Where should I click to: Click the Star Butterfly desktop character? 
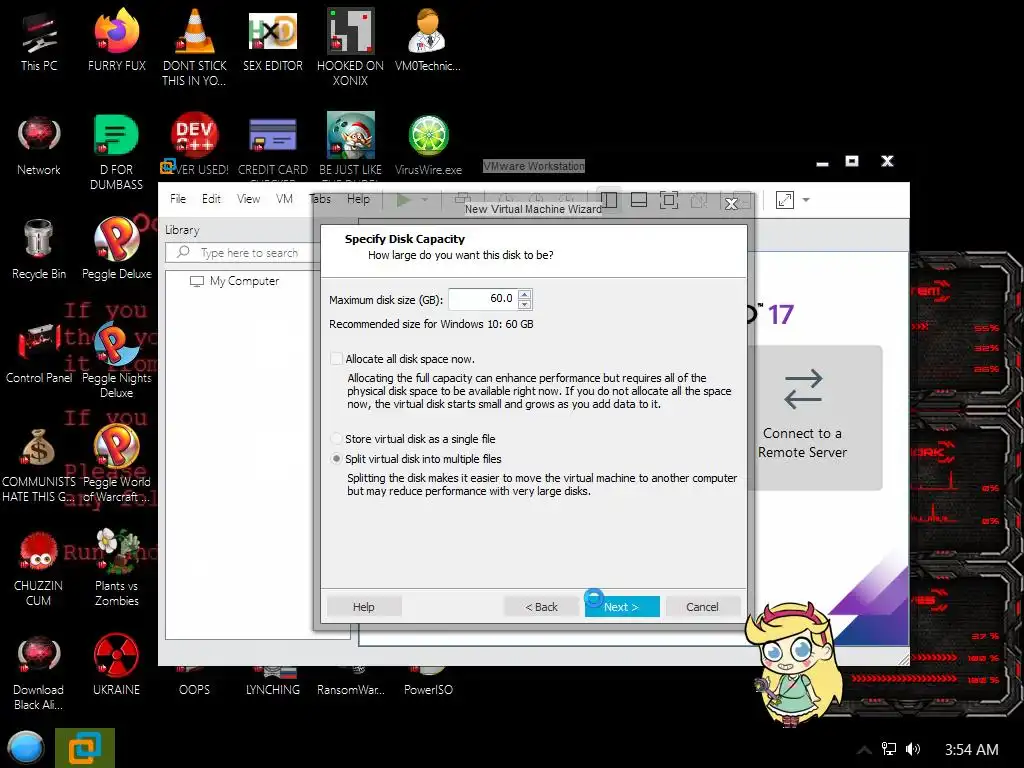793,663
